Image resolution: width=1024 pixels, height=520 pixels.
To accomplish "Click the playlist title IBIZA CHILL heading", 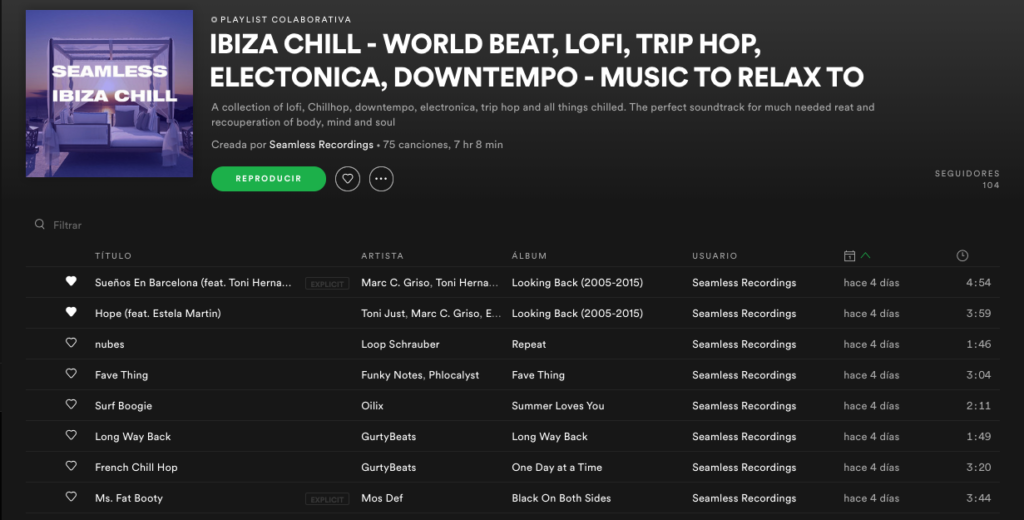I will 537,60.
